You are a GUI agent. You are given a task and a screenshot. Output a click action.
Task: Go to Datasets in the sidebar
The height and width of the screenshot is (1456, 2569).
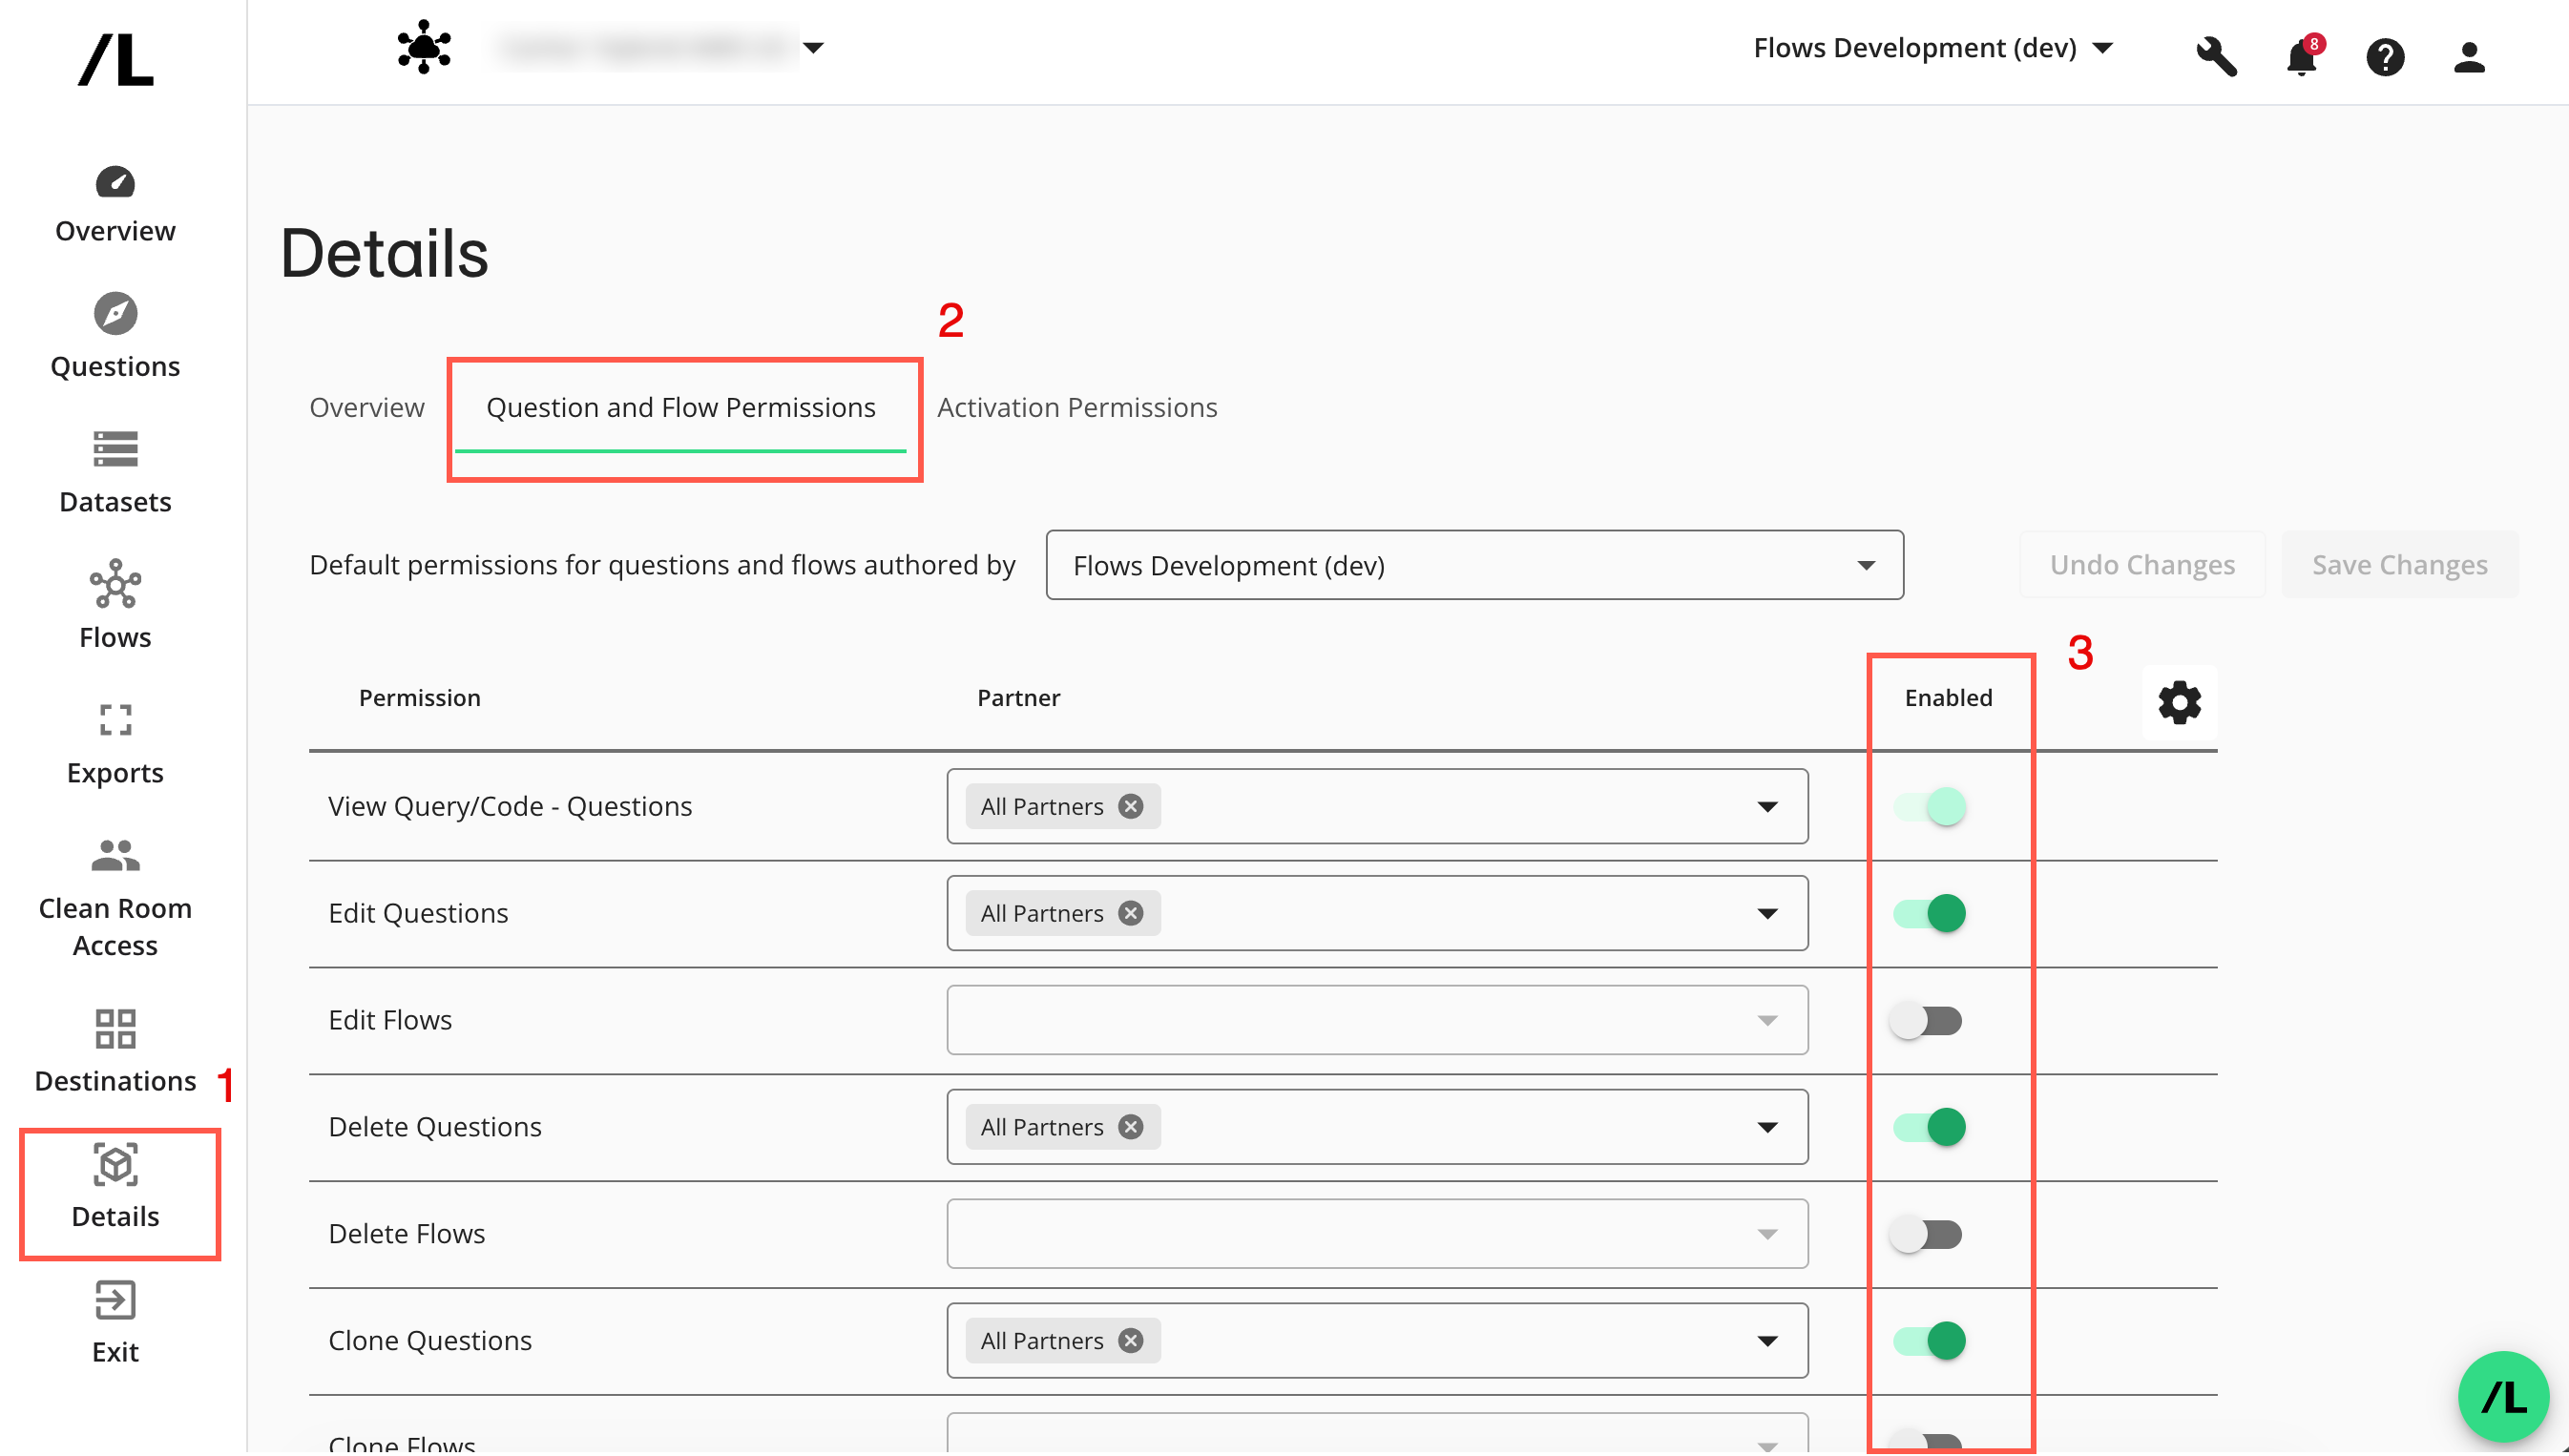pyautogui.click(x=115, y=473)
